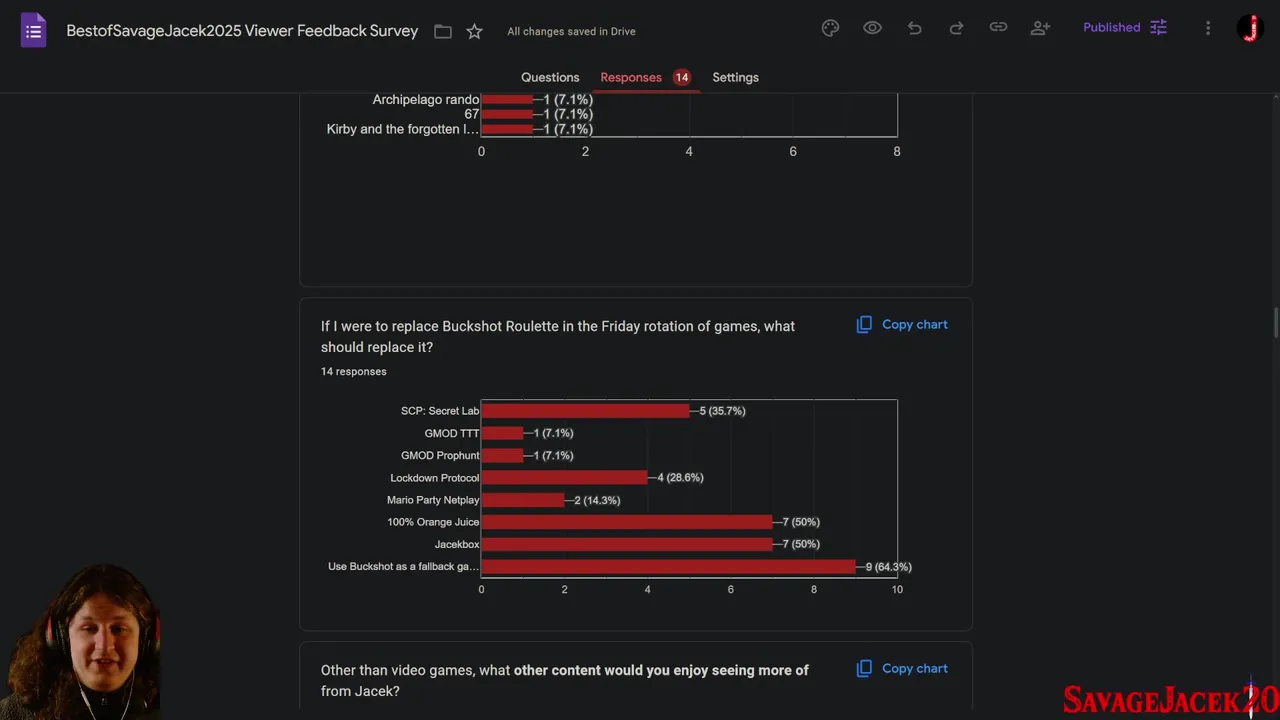Open the Google Forms home icon
The width and height of the screenshot is (1280, 720).
coord(33,30)
